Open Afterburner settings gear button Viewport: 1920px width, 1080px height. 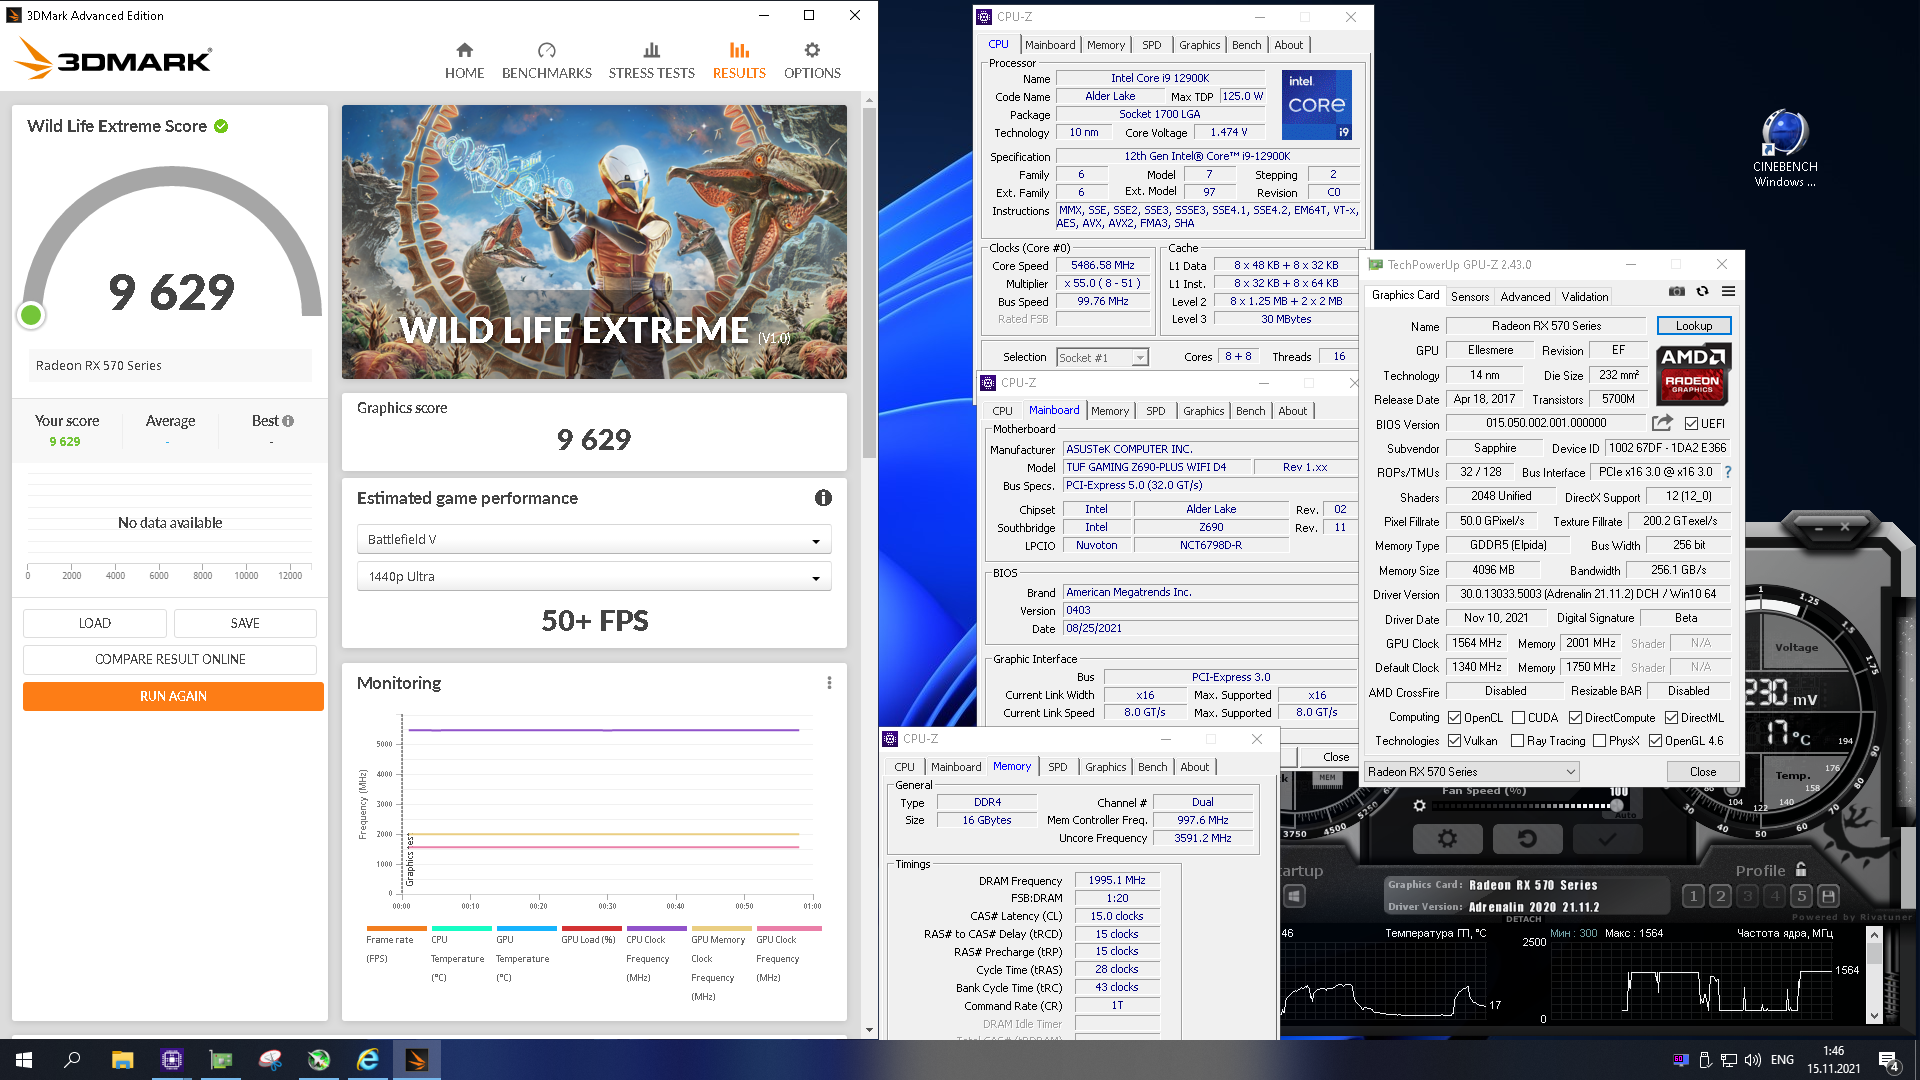tap(1447, 839)
